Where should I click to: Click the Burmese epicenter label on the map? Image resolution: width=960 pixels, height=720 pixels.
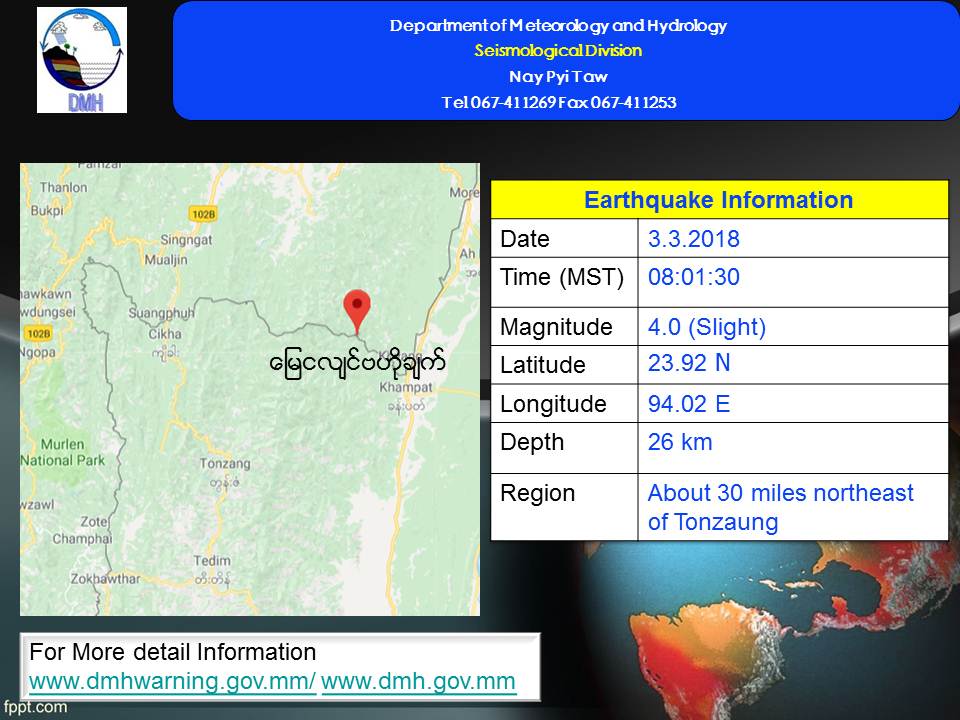pyautogui.click(x=357, y=364)
